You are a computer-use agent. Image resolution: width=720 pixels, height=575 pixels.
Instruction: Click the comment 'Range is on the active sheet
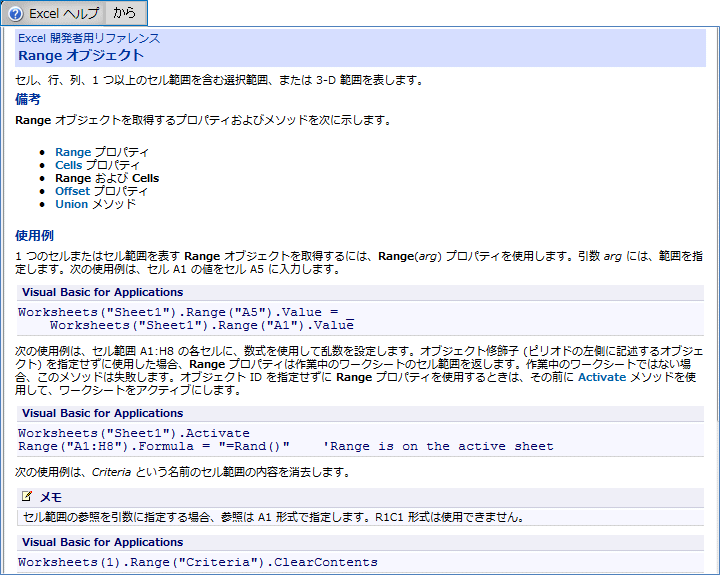tap(438, 446)
